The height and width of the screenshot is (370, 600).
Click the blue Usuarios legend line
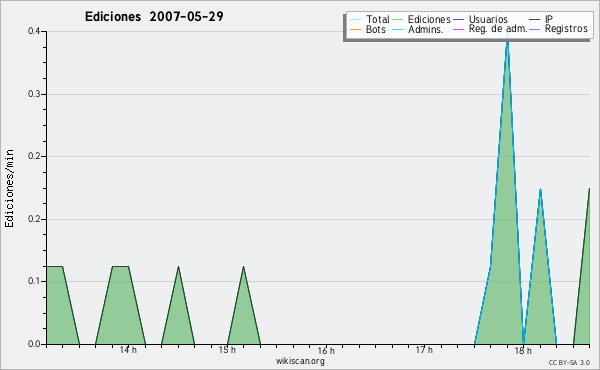pos(458,20)
